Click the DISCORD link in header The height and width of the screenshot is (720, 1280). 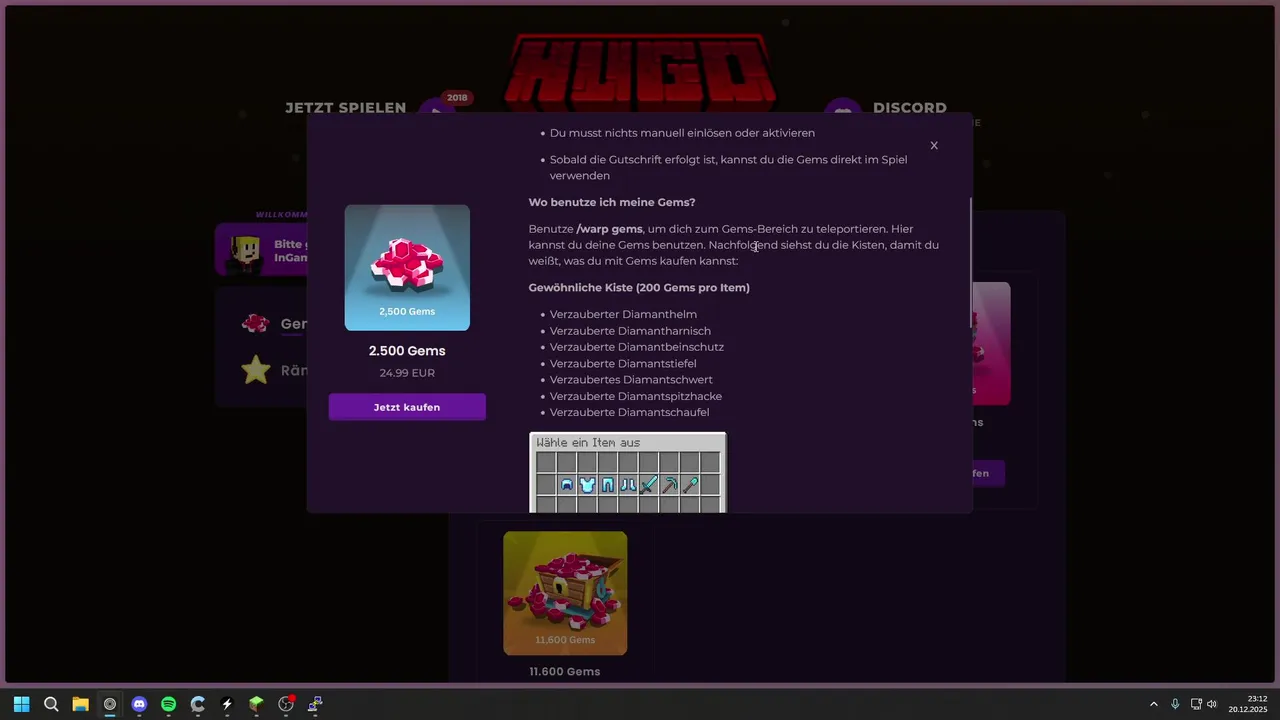pos(910,108)
